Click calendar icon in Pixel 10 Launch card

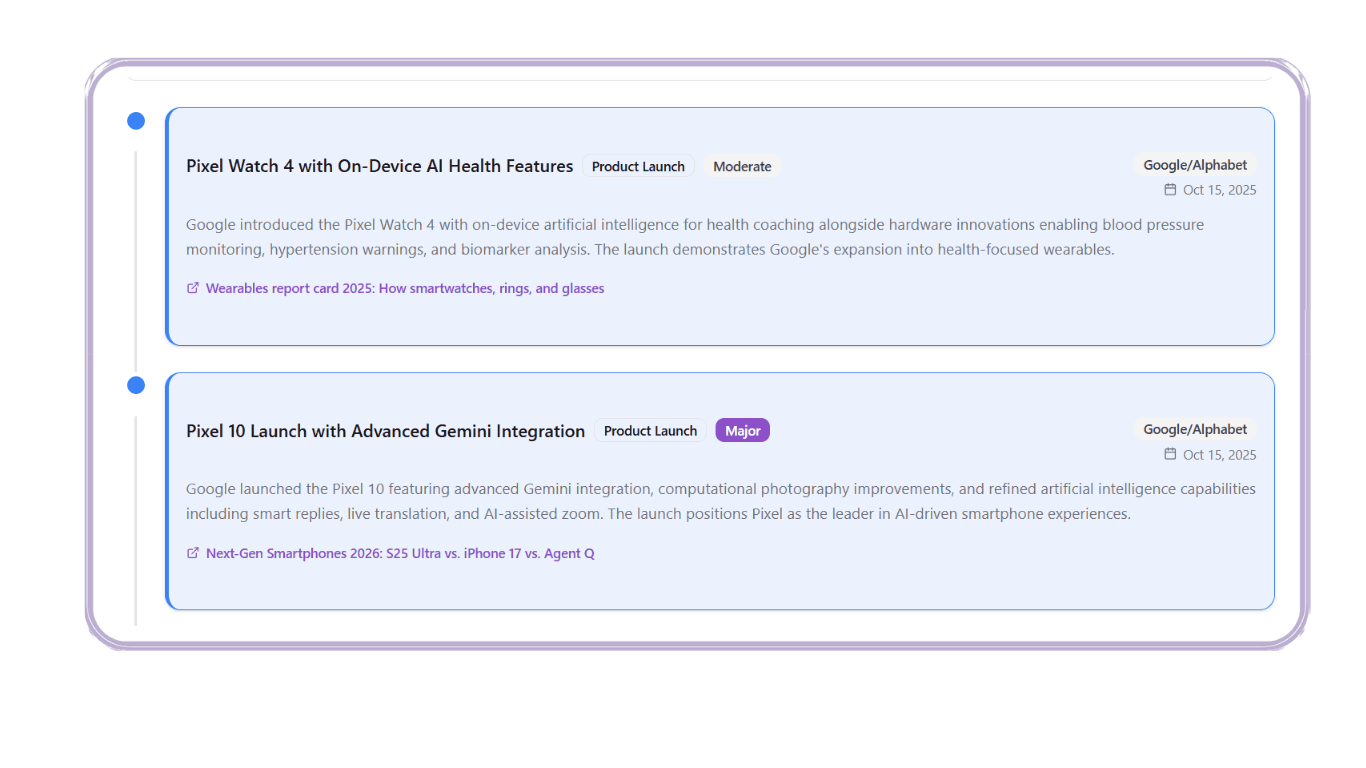pyautogui.click(x=1170, y=454)
